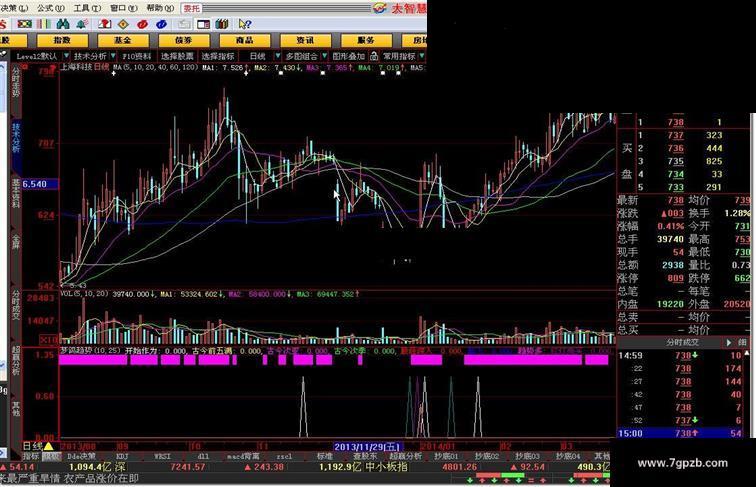756x487 pixels.
Task: Click 选择指标 in the chart toolbar
Action: [217, 56]
